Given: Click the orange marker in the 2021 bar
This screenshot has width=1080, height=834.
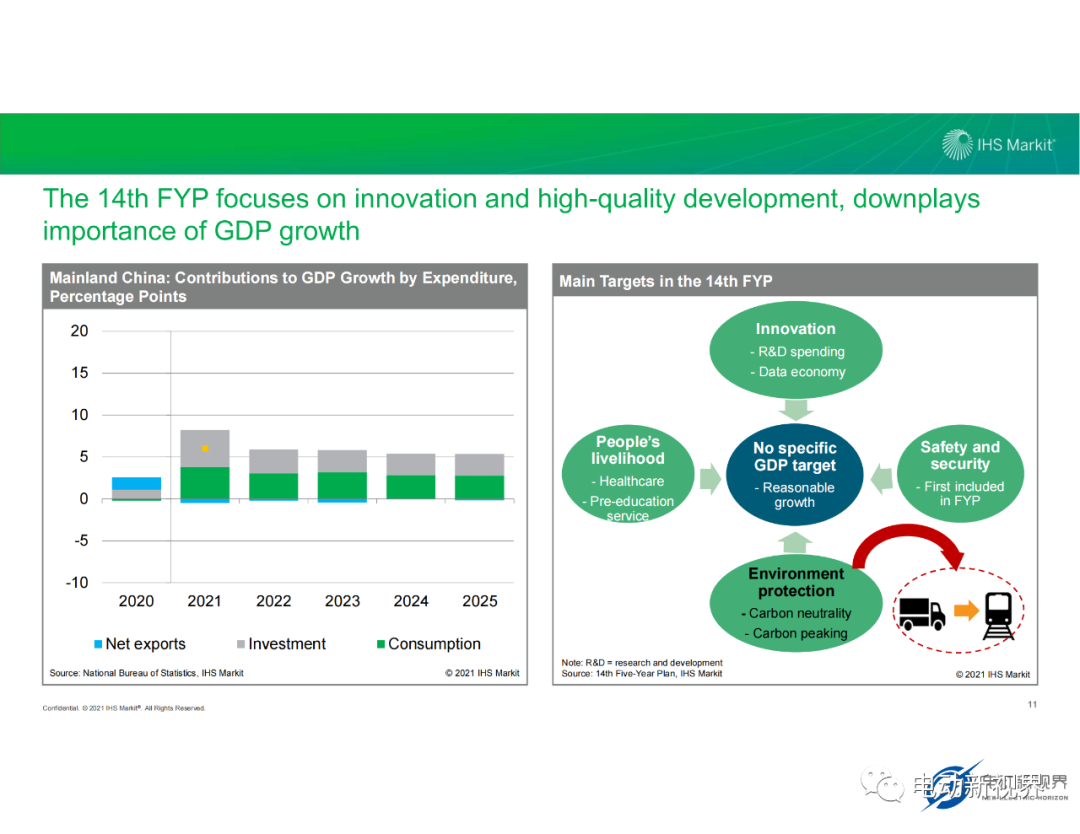Looking at the screenshot, I should point(205,448).
